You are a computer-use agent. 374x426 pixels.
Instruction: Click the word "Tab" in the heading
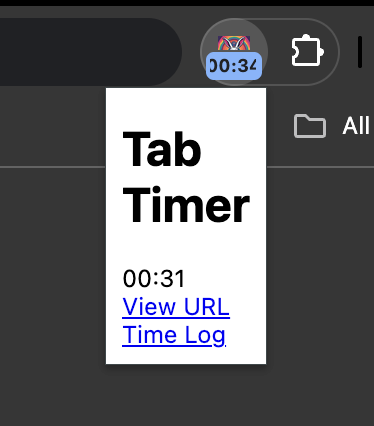(162, 149)
